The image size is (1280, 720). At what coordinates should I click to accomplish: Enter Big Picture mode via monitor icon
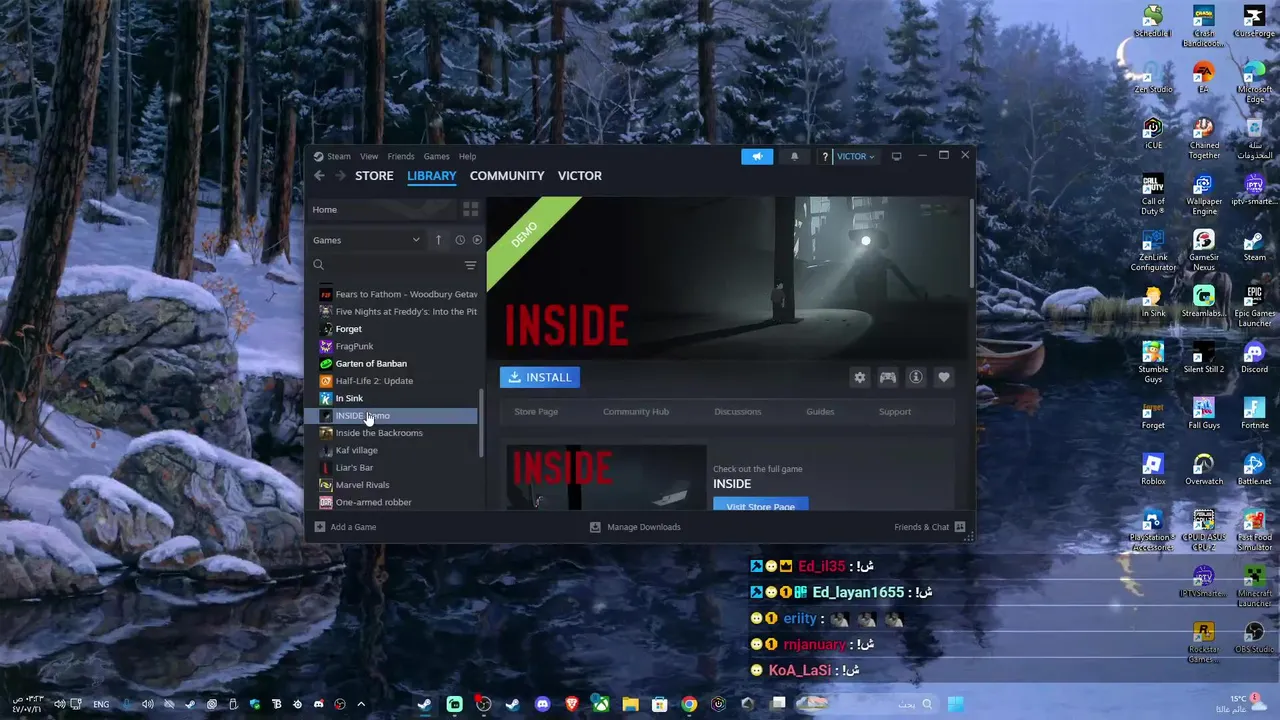[x=897, y=156]
